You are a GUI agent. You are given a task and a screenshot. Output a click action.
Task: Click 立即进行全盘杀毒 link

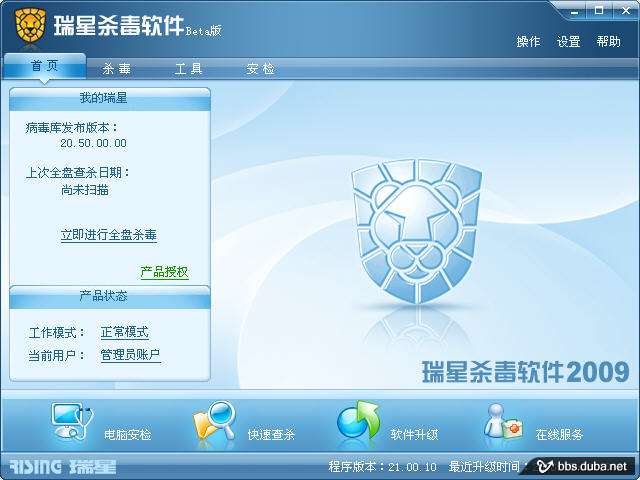click(109, 235)
